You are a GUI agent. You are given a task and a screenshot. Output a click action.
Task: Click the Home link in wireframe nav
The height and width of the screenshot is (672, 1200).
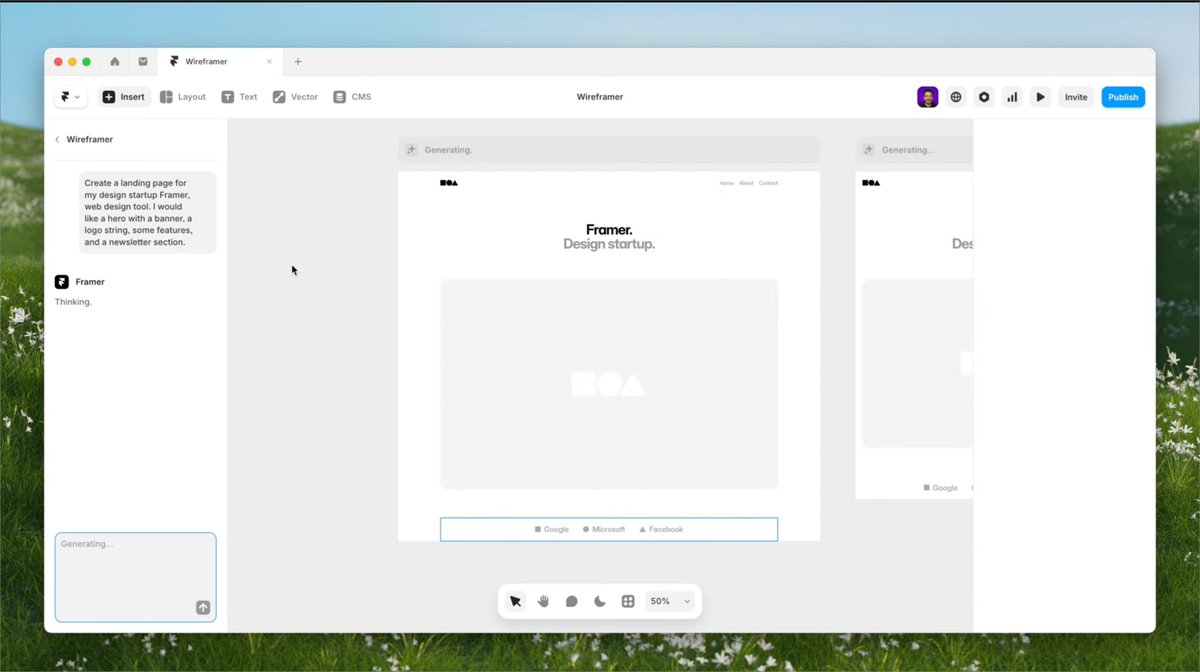(x=727, y=183)
